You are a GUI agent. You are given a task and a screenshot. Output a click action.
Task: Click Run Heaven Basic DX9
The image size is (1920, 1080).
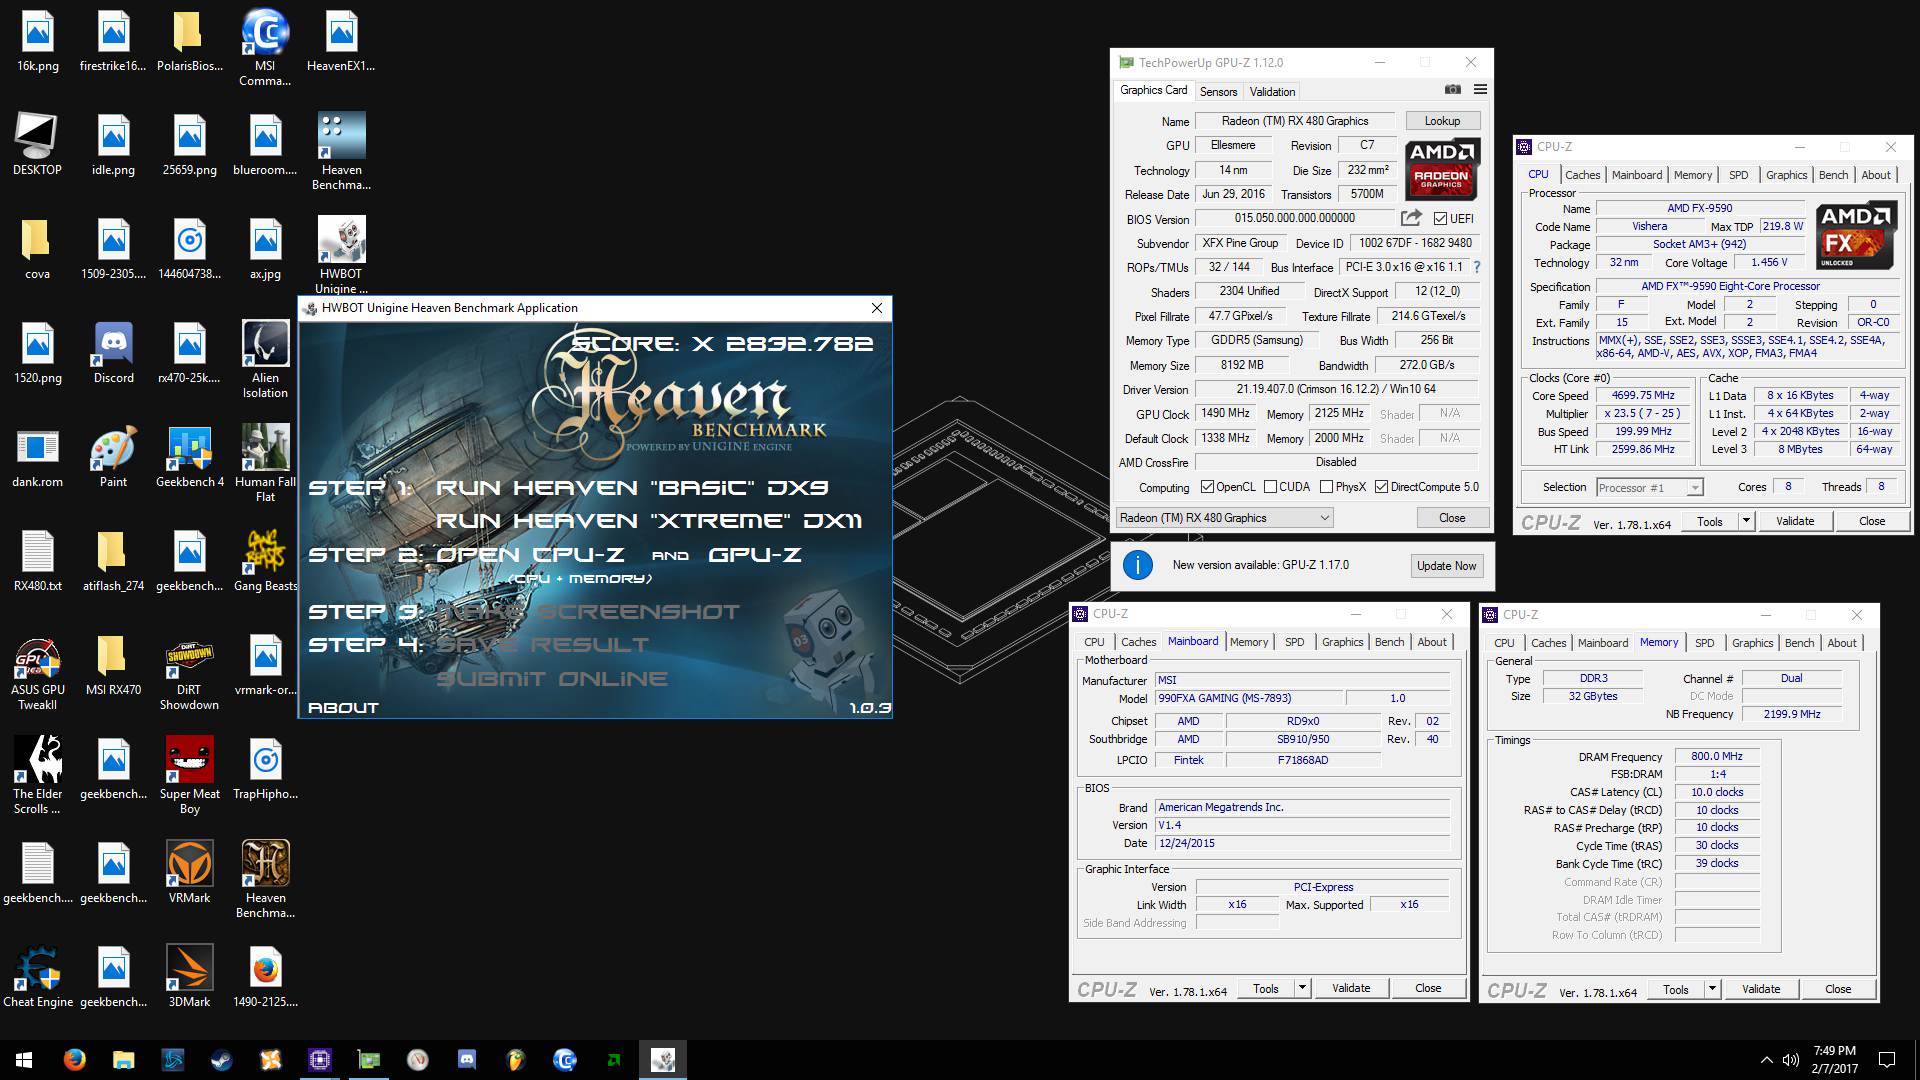click(x=632, y=488)
